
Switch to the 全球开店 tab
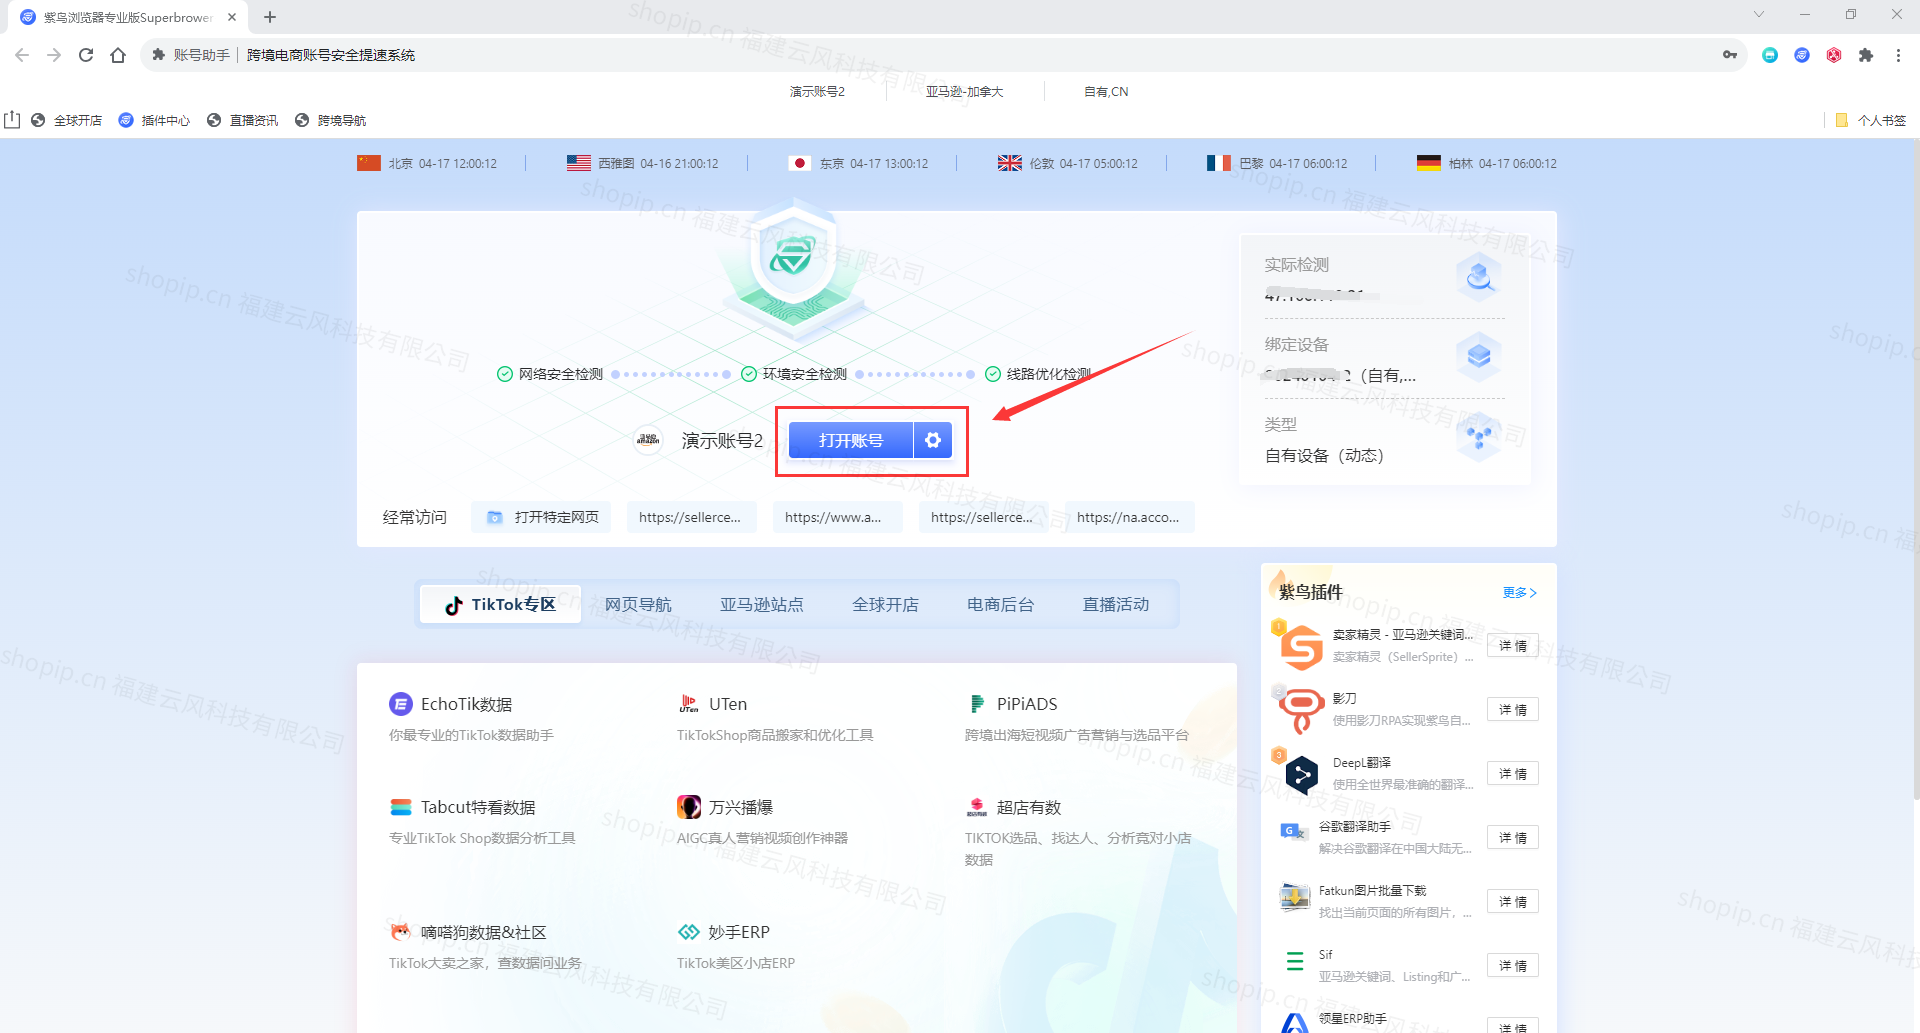coord(885,604)
